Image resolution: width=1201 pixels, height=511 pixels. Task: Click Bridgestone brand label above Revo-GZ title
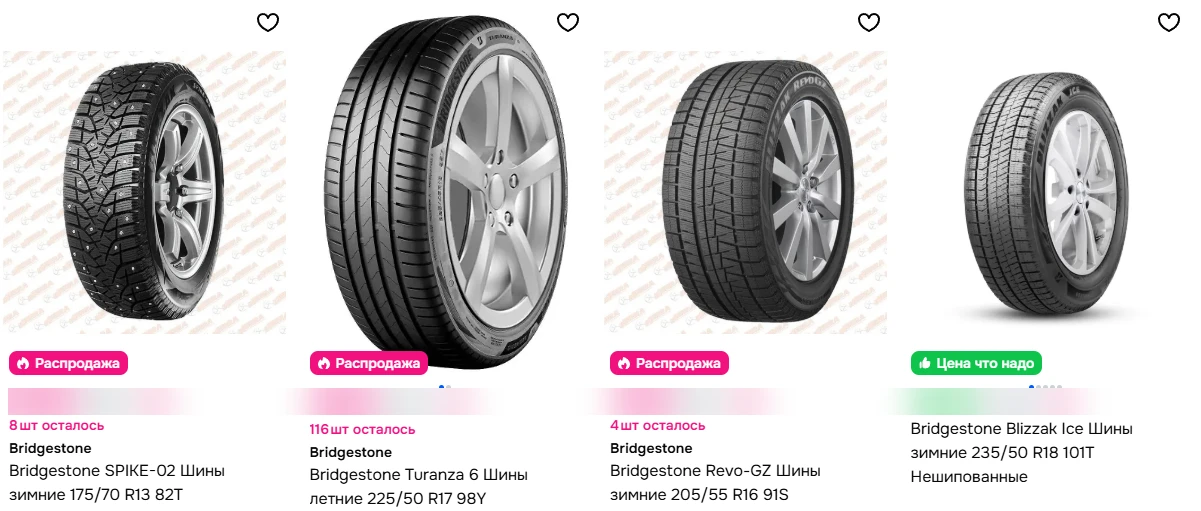(x=651, y=448)
